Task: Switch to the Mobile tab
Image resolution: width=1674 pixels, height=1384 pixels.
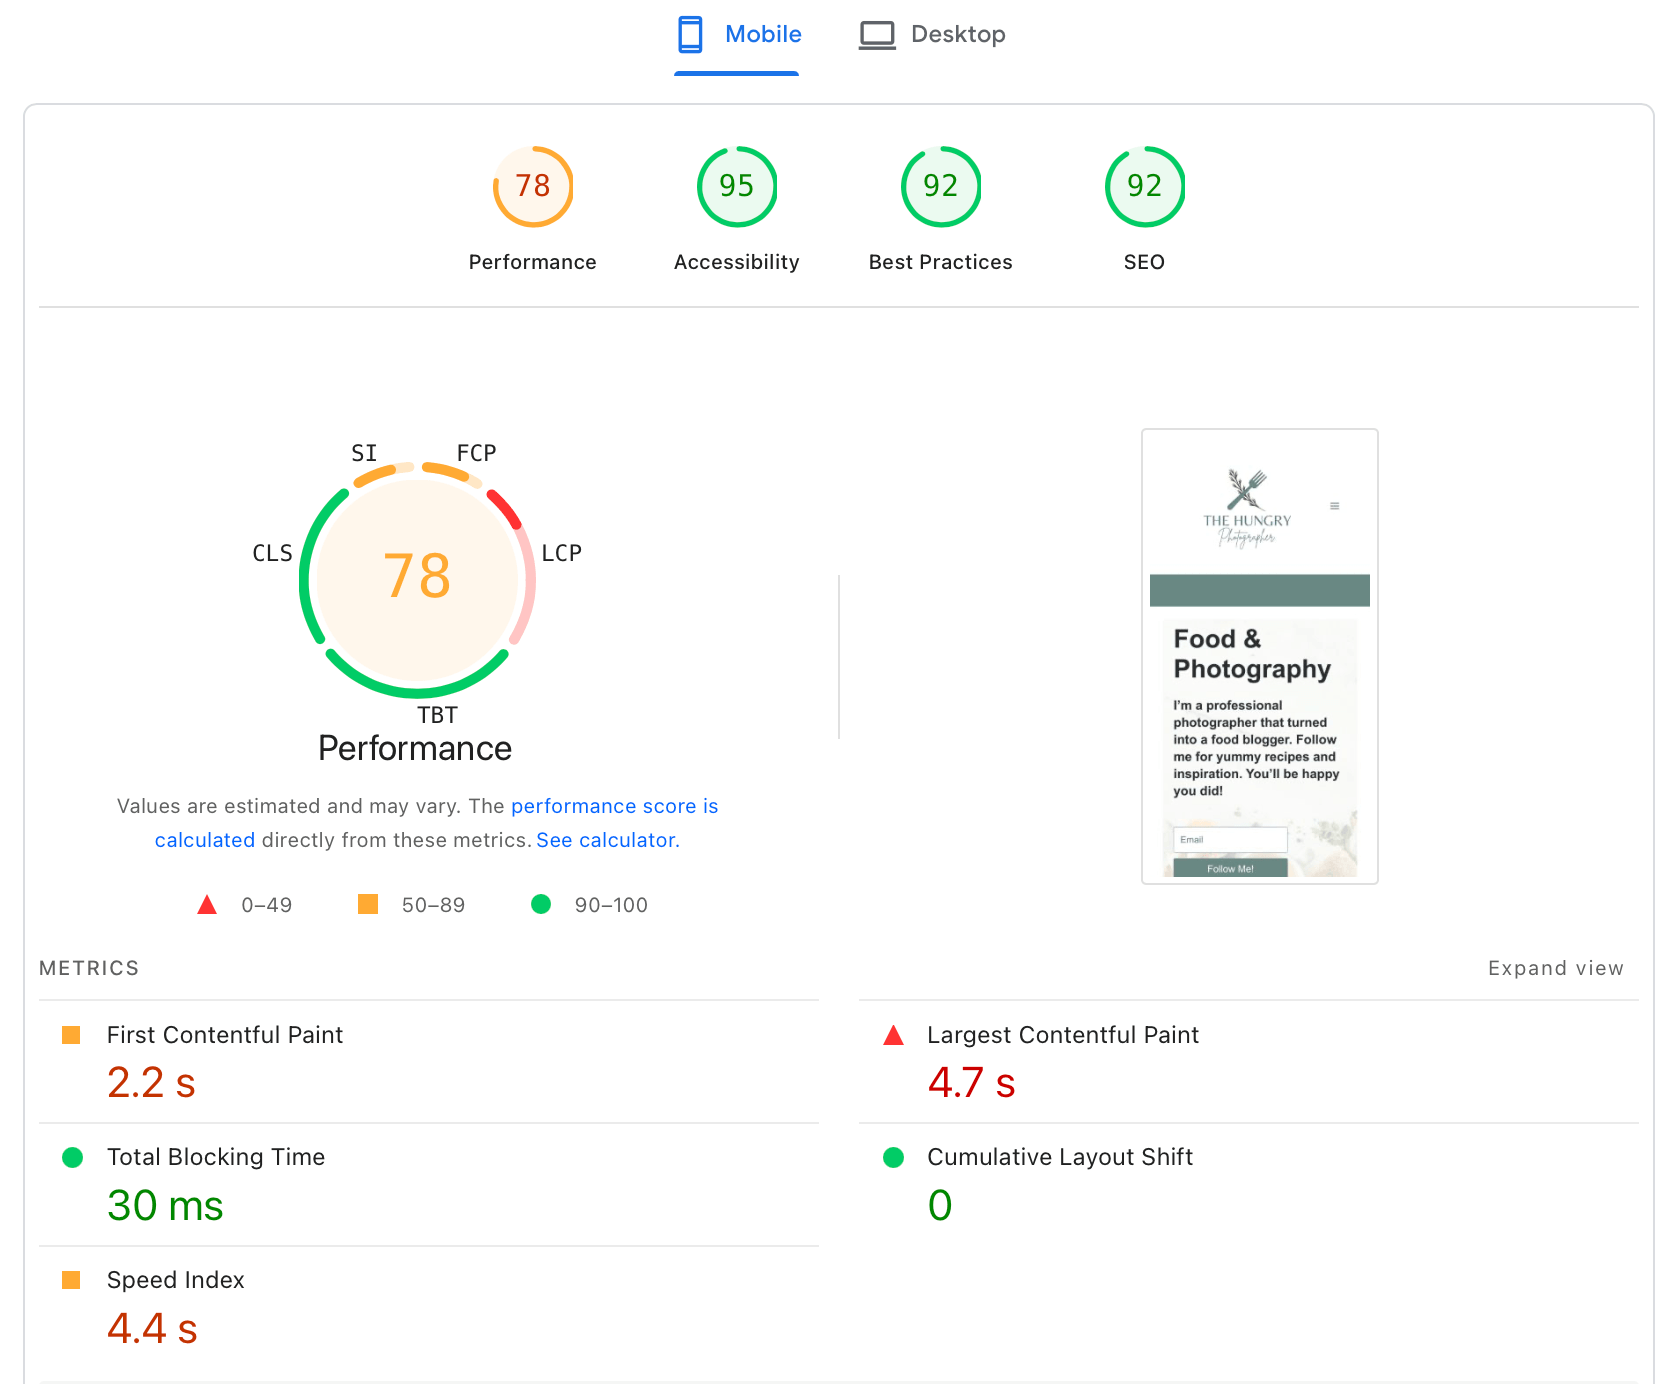Action: coord(762,33)
